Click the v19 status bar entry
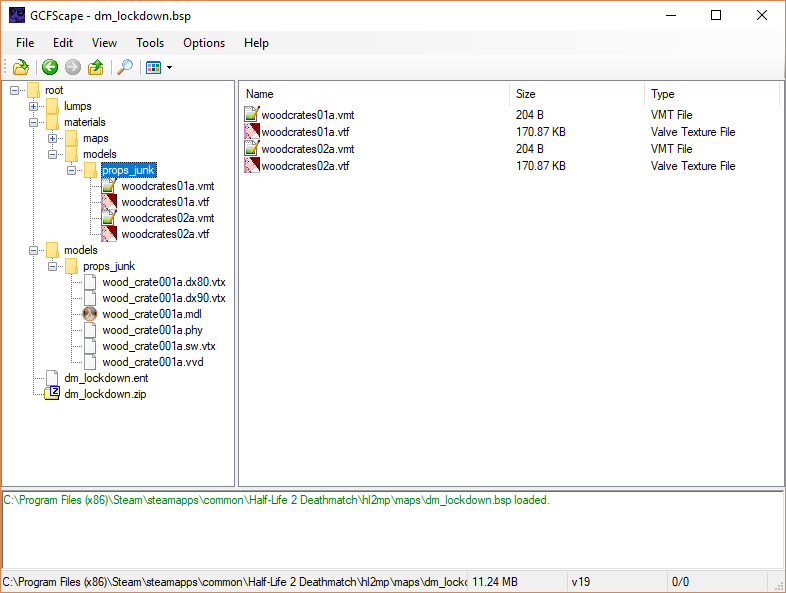This screenshot has width=786, height=593. click(x=580, y=582)
